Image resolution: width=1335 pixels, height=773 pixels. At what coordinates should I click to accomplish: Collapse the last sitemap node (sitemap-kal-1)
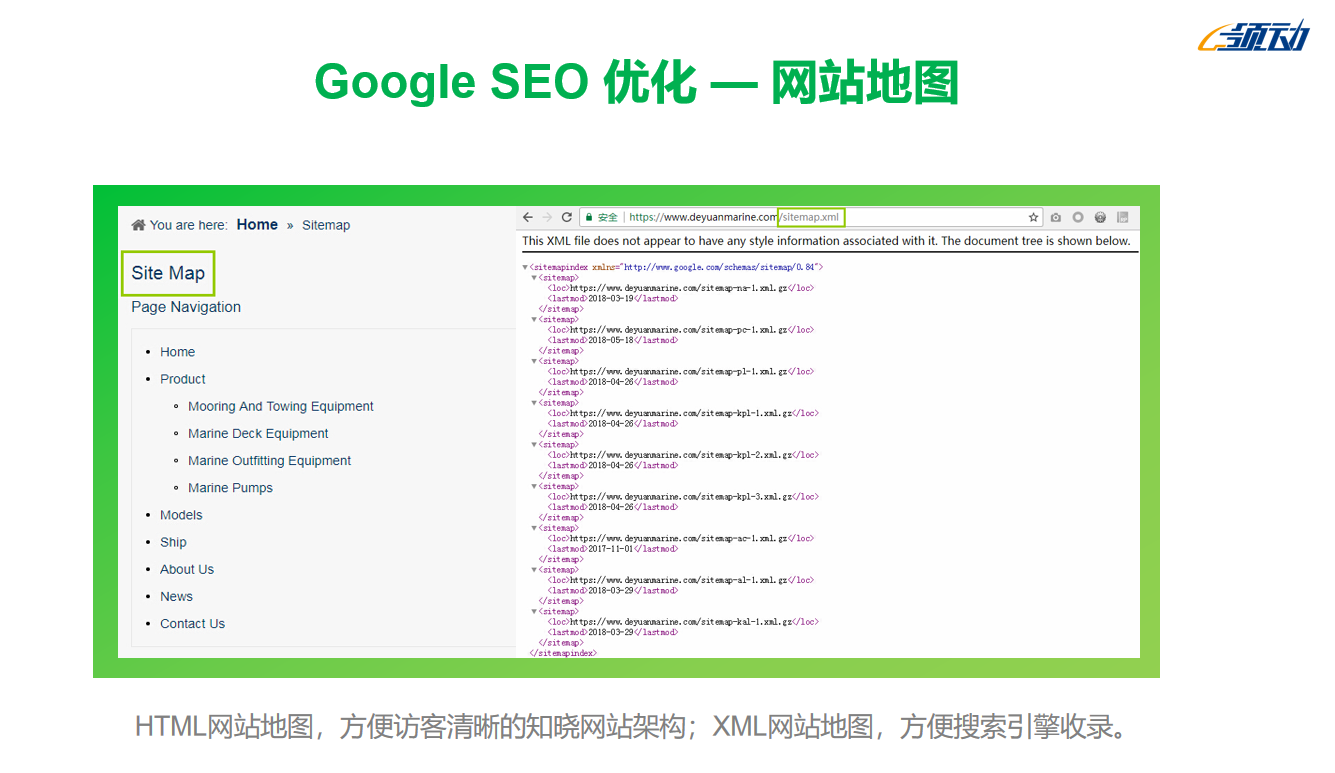(x=534, y=611)
